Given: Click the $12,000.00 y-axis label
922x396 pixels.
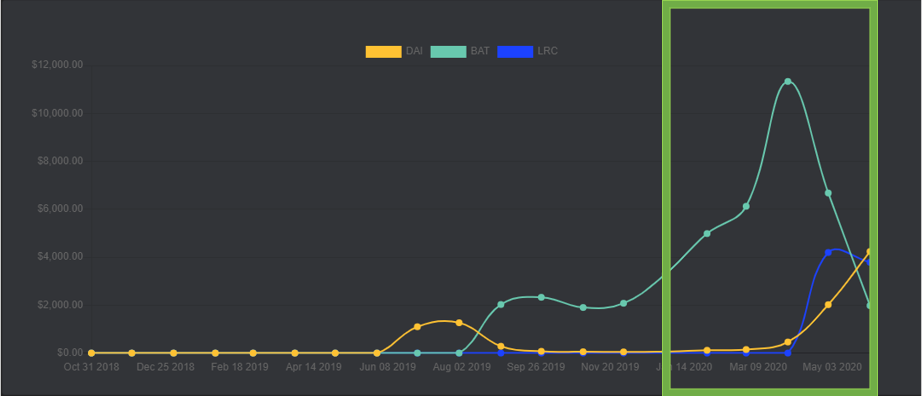Looking at the screenshot, I should click(57, 65).
